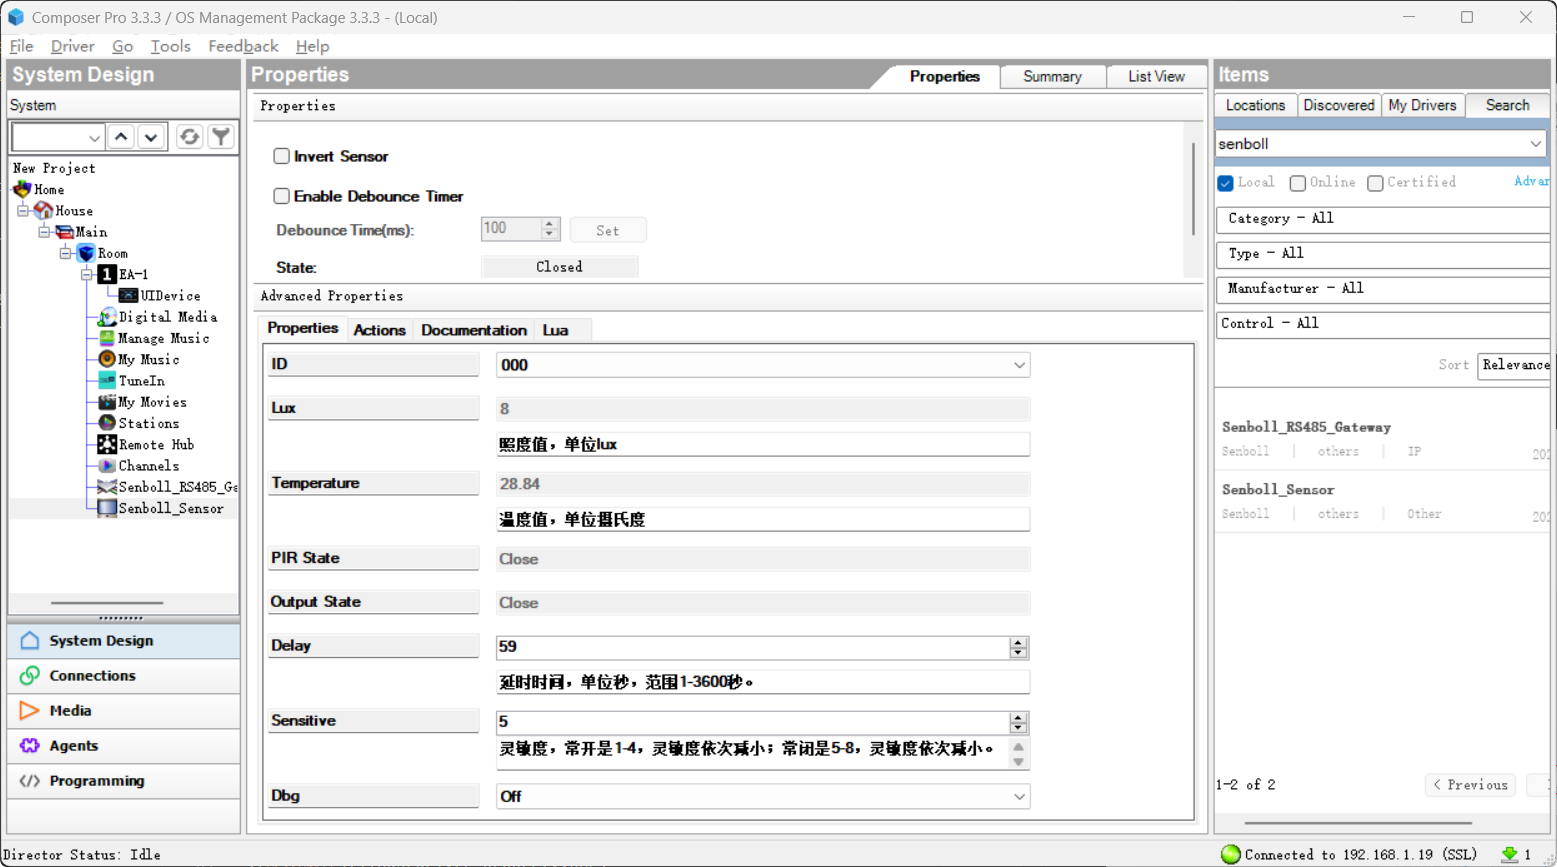Open the Category - All filter

click(x=1383, y=219)
